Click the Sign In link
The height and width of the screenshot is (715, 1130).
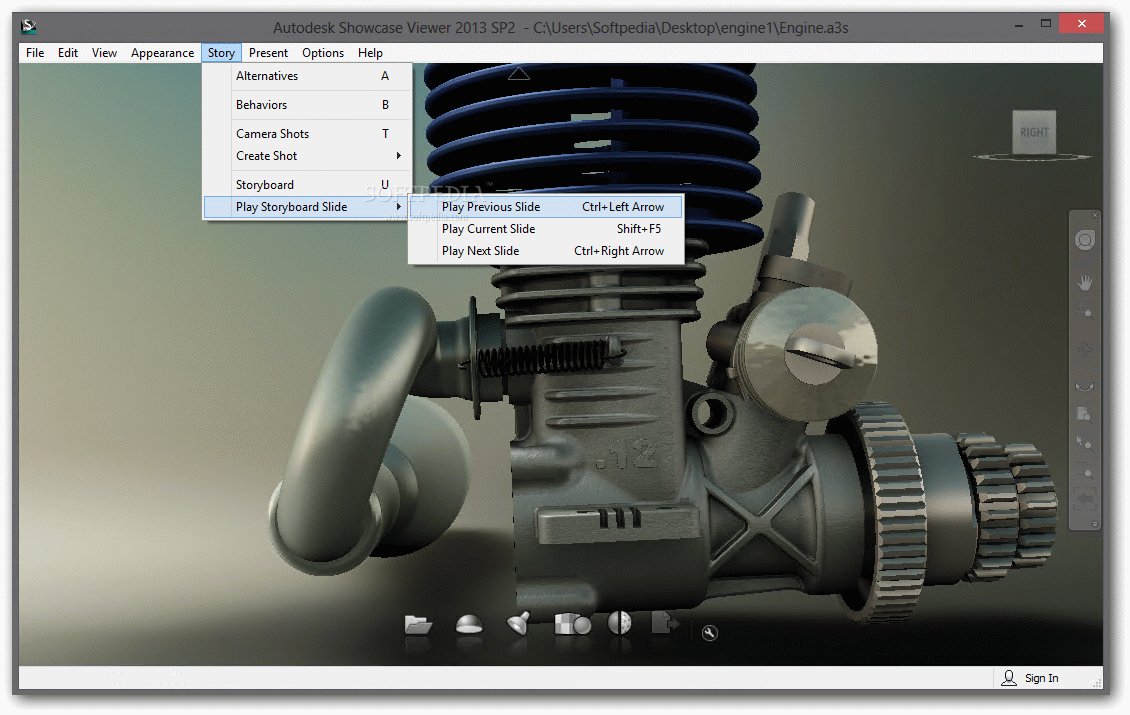(1041, 678)
